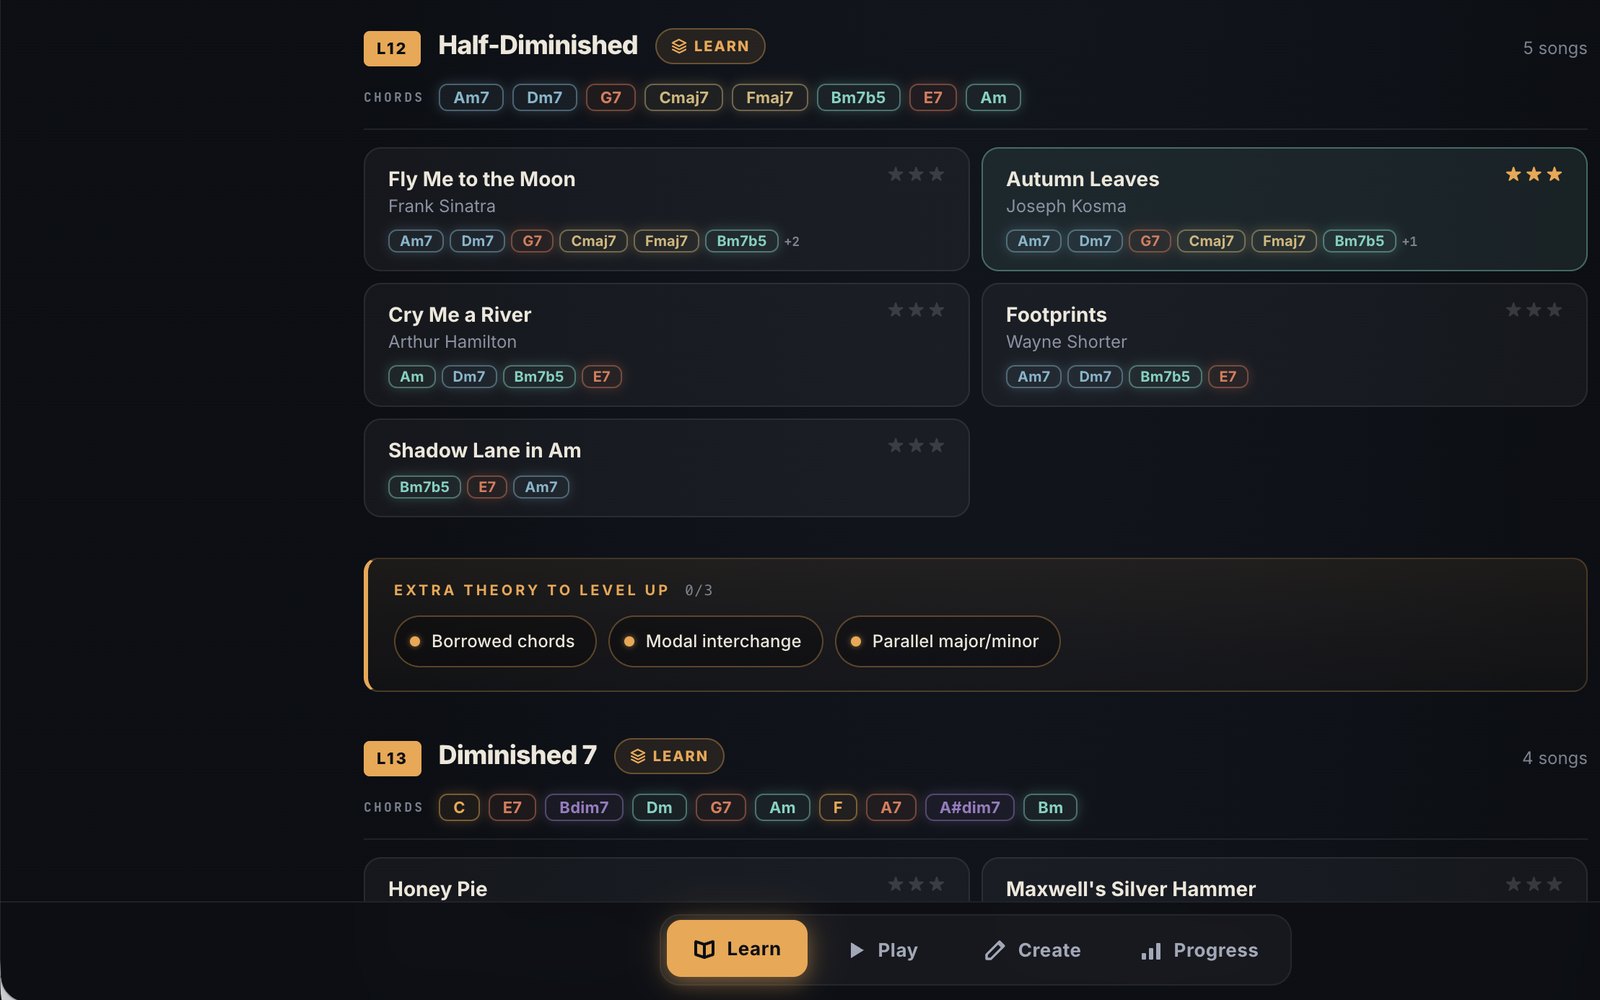Click the book icon in Learn tab
The height and width of the screenshot is (1000, 1600).
[x=704, y=949]
